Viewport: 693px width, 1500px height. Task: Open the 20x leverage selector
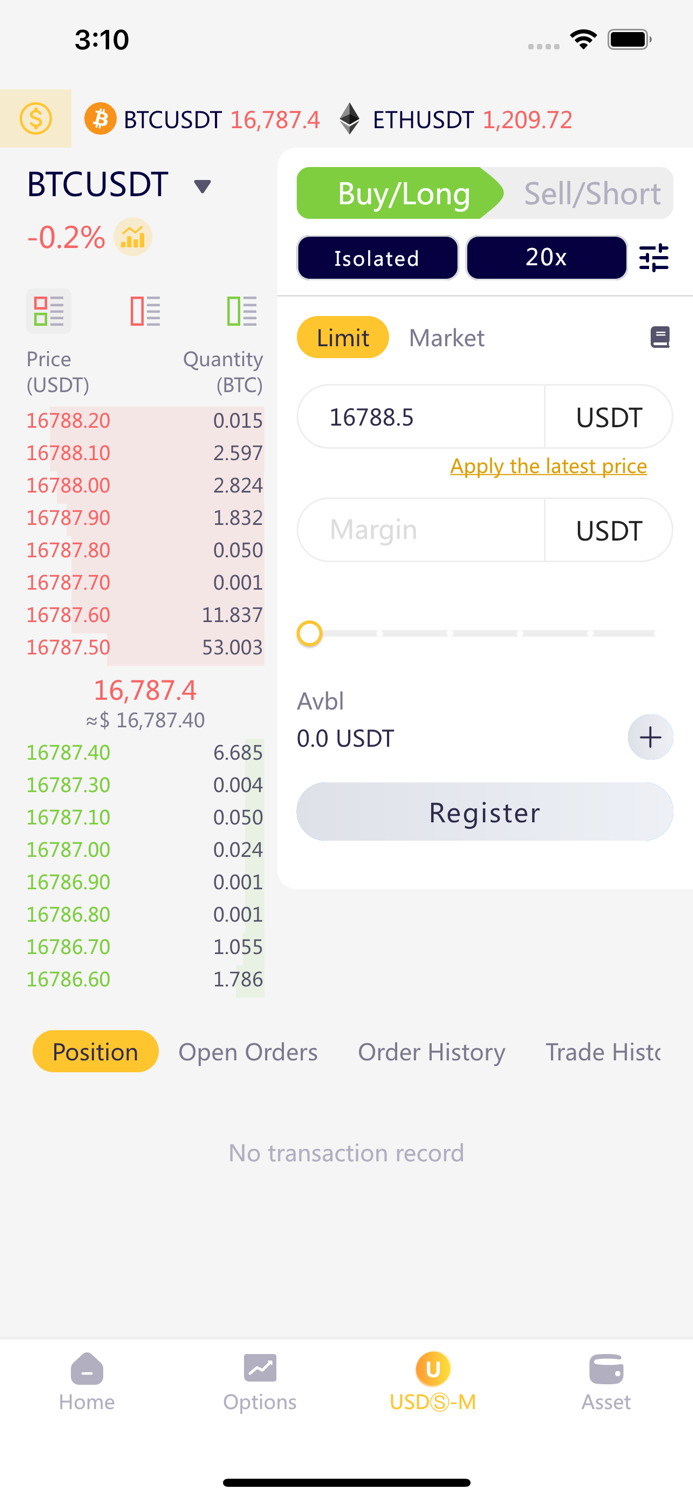tap(546, 258)
